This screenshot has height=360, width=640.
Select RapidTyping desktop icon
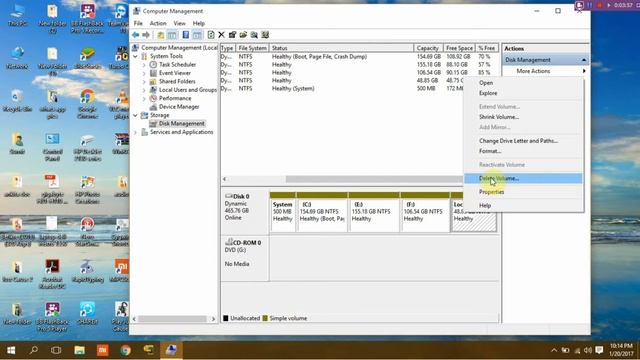[87, 270]
